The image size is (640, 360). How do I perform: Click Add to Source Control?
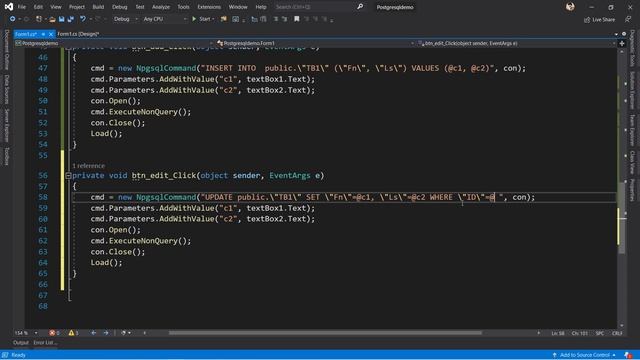pyautogui.click(x=584, y=355)
